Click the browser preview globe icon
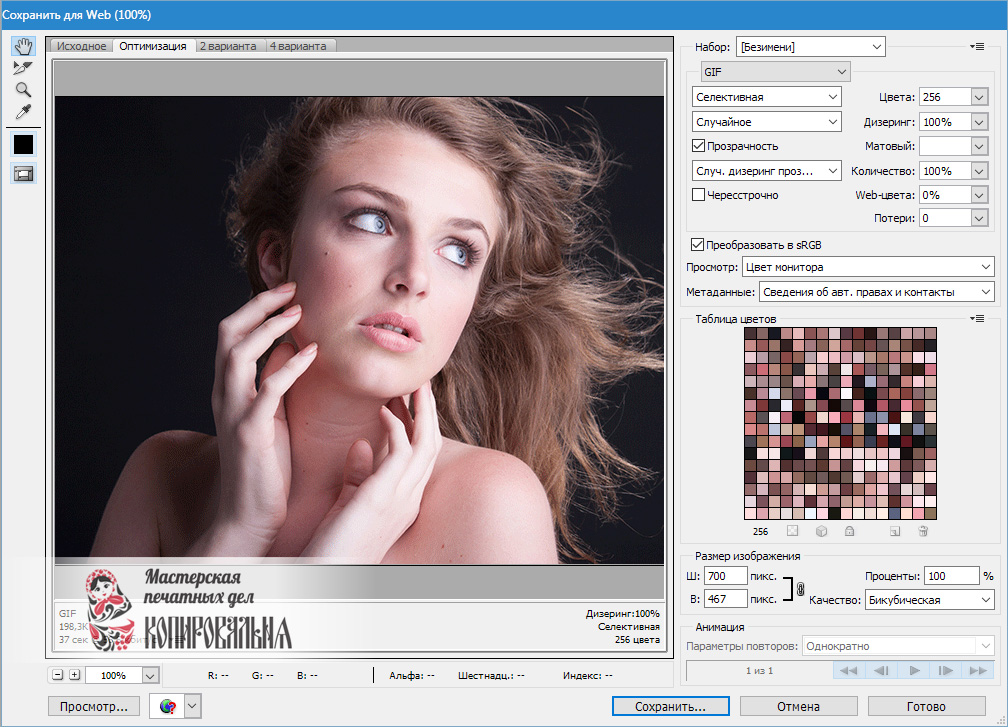Image resolution: width=1008 pixels, height=727 pixels. (x=168, y=706)
